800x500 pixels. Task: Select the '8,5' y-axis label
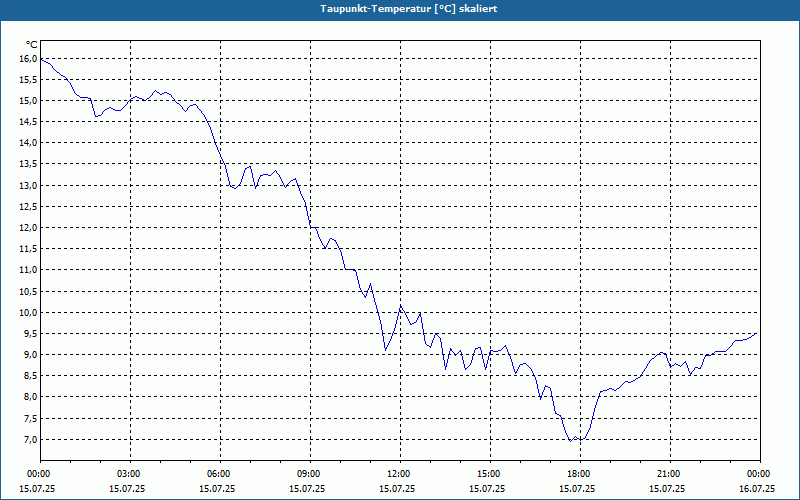click(x=31, y=376)
